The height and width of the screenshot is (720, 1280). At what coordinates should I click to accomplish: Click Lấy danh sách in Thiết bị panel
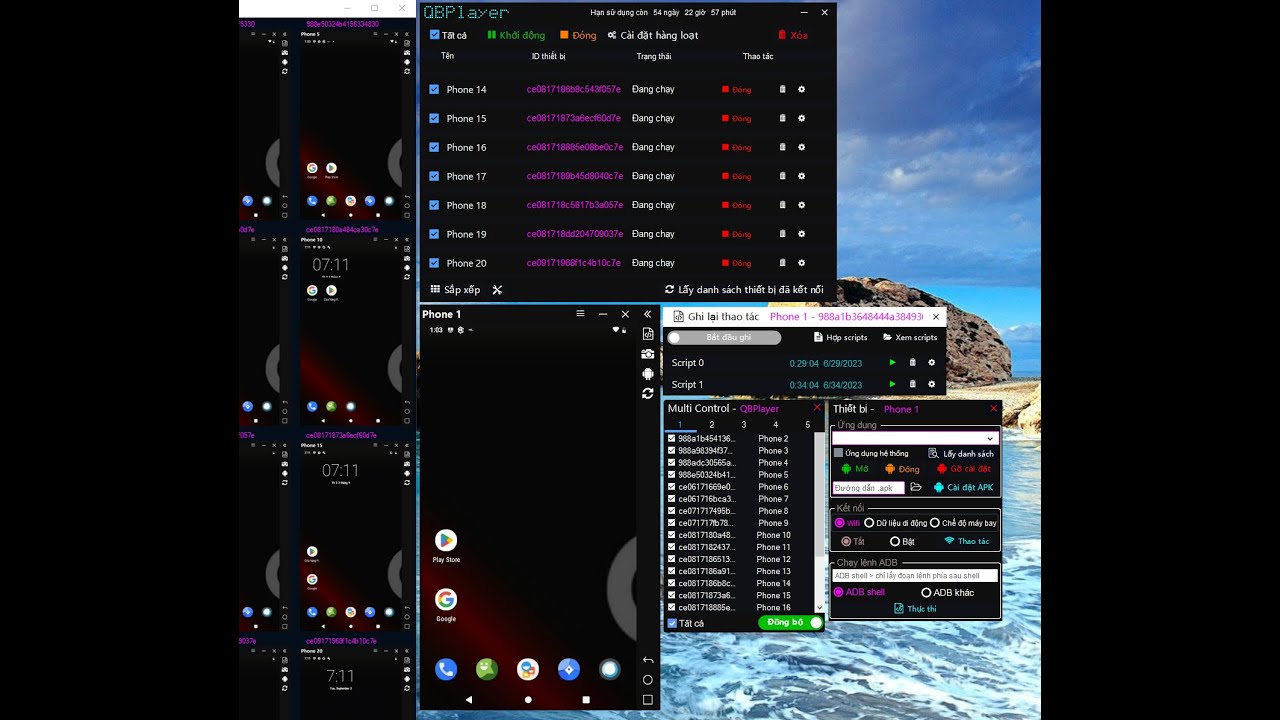click(x=961, y=454)
